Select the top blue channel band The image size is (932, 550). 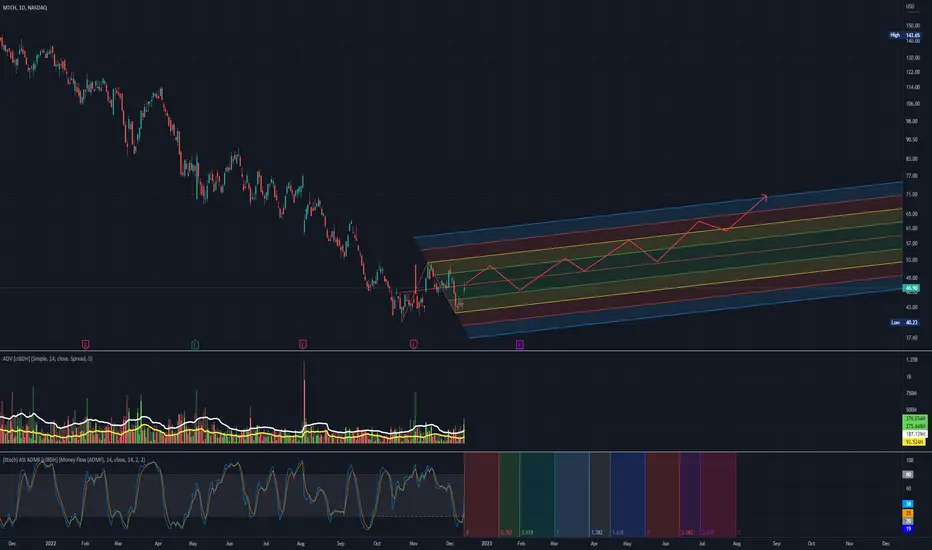pos(659,215)
